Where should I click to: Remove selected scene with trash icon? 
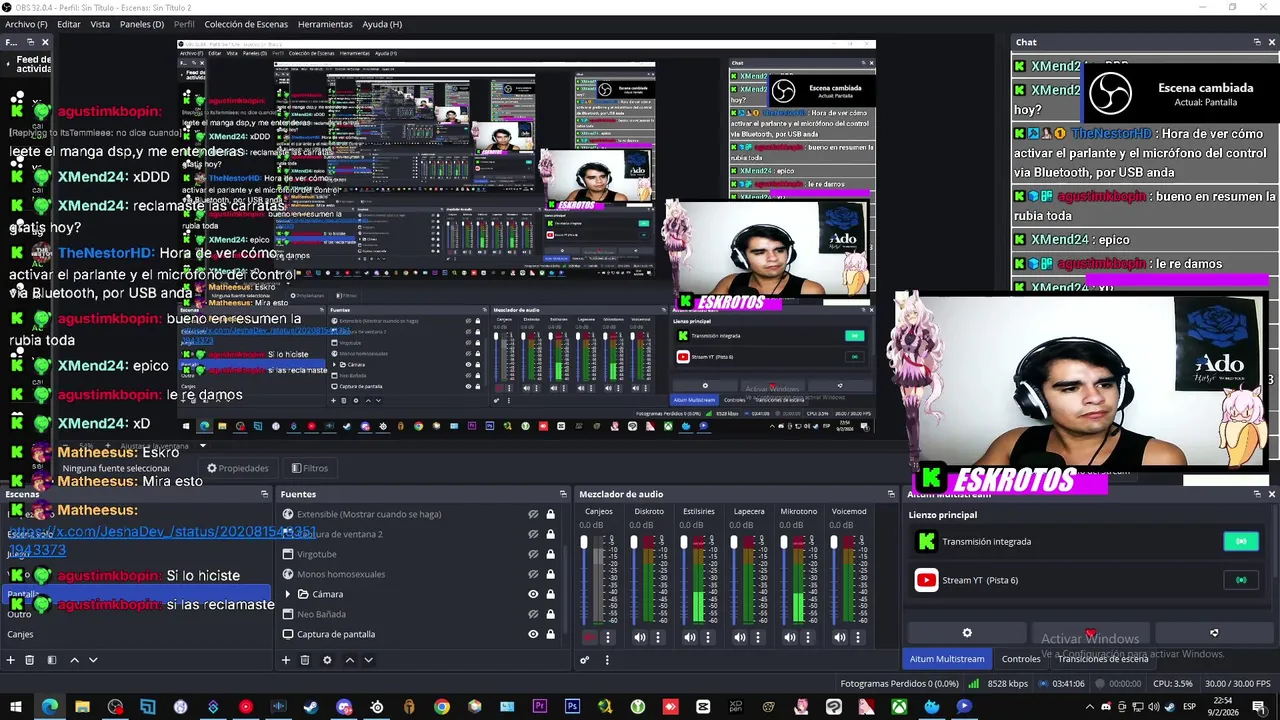(30, 660)
